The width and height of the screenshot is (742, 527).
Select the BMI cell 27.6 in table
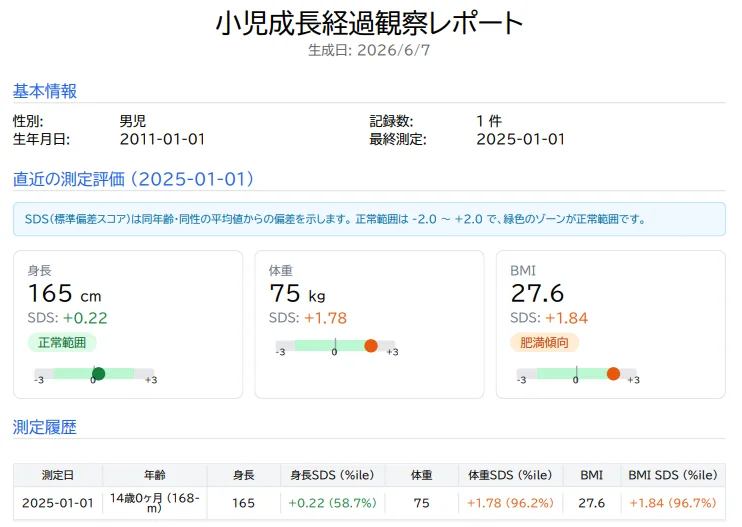(592, 503)
